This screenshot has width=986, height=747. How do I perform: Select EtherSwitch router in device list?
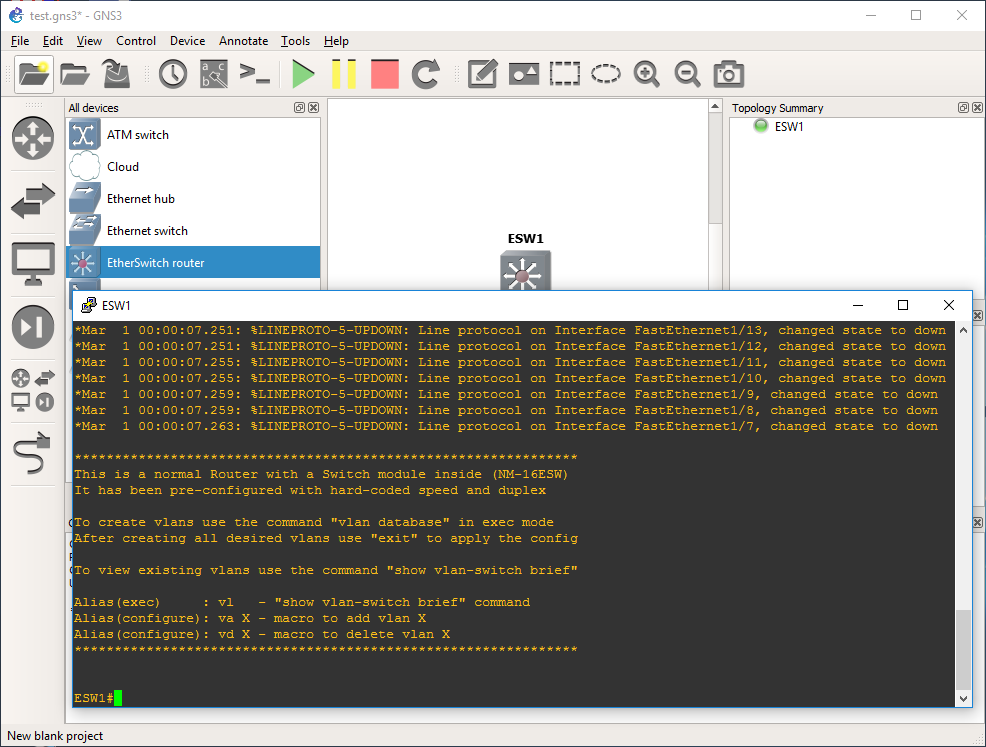tap(193, 262)
